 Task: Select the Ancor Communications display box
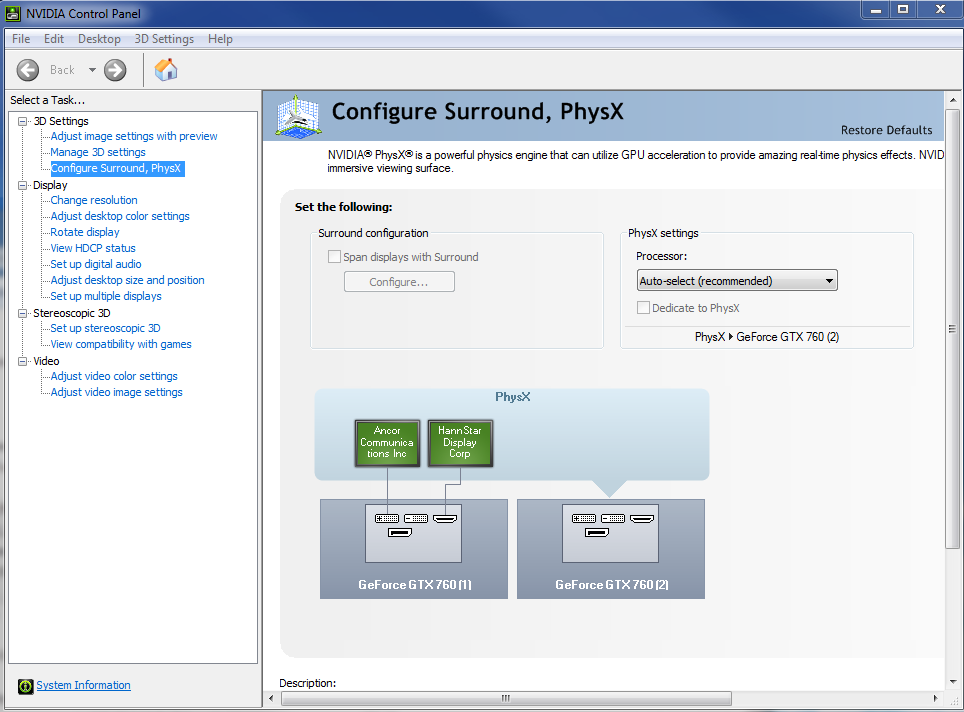pos(387,443)
